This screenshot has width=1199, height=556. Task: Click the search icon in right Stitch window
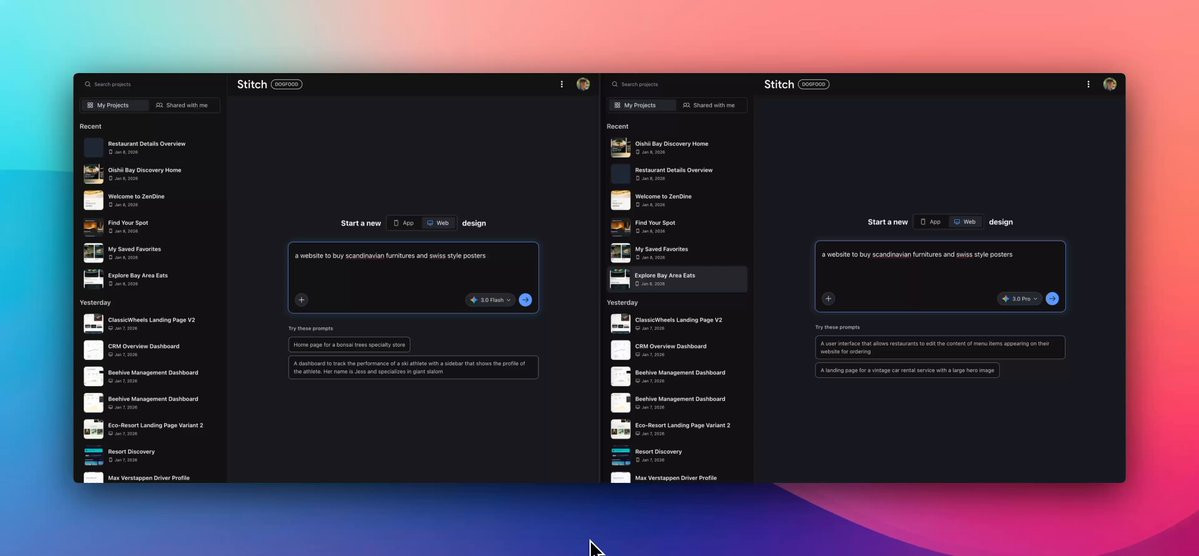[x=615, y=84]
